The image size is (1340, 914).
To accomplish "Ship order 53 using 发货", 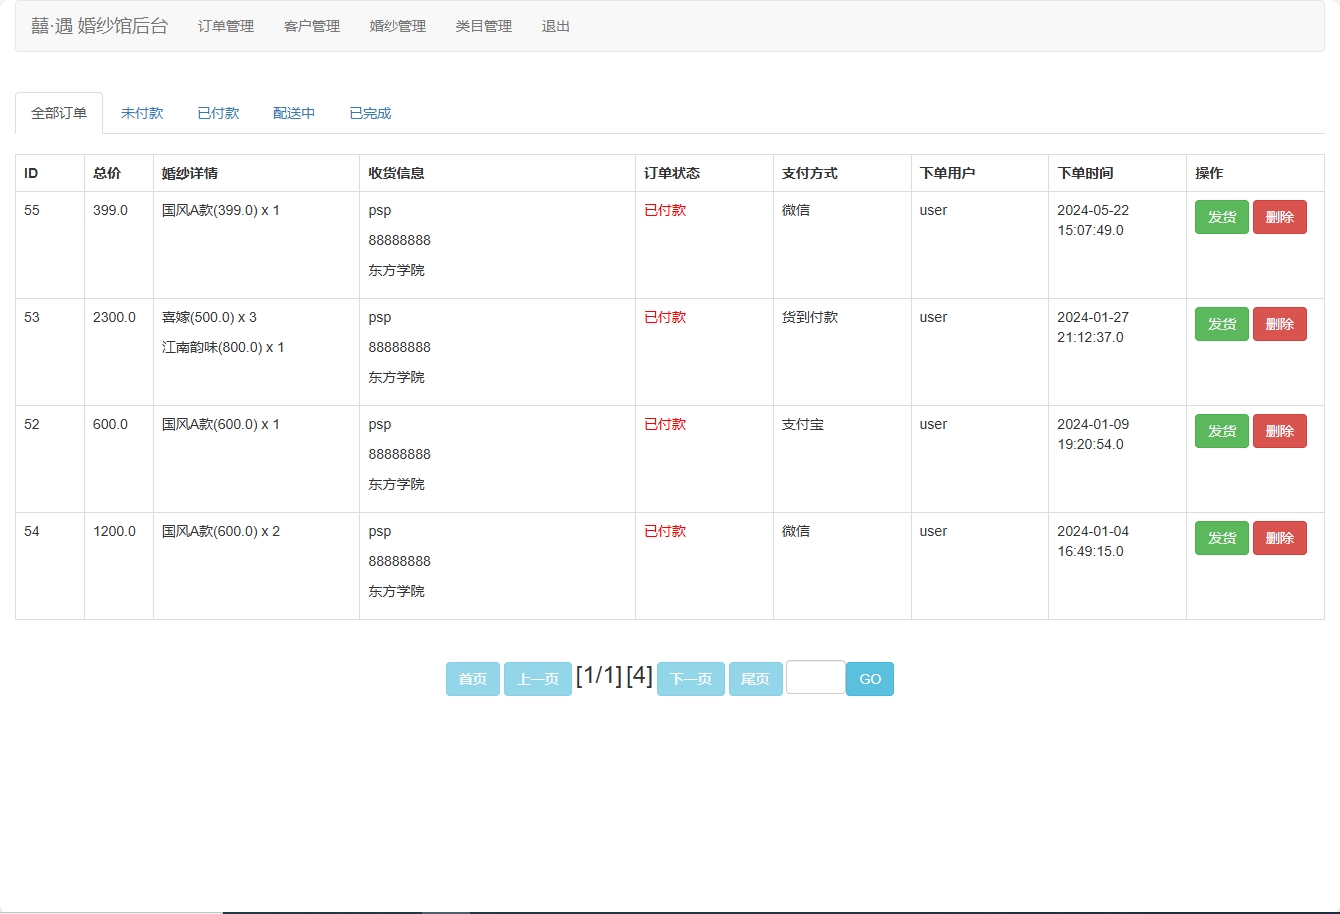I will coord(1221,324).
